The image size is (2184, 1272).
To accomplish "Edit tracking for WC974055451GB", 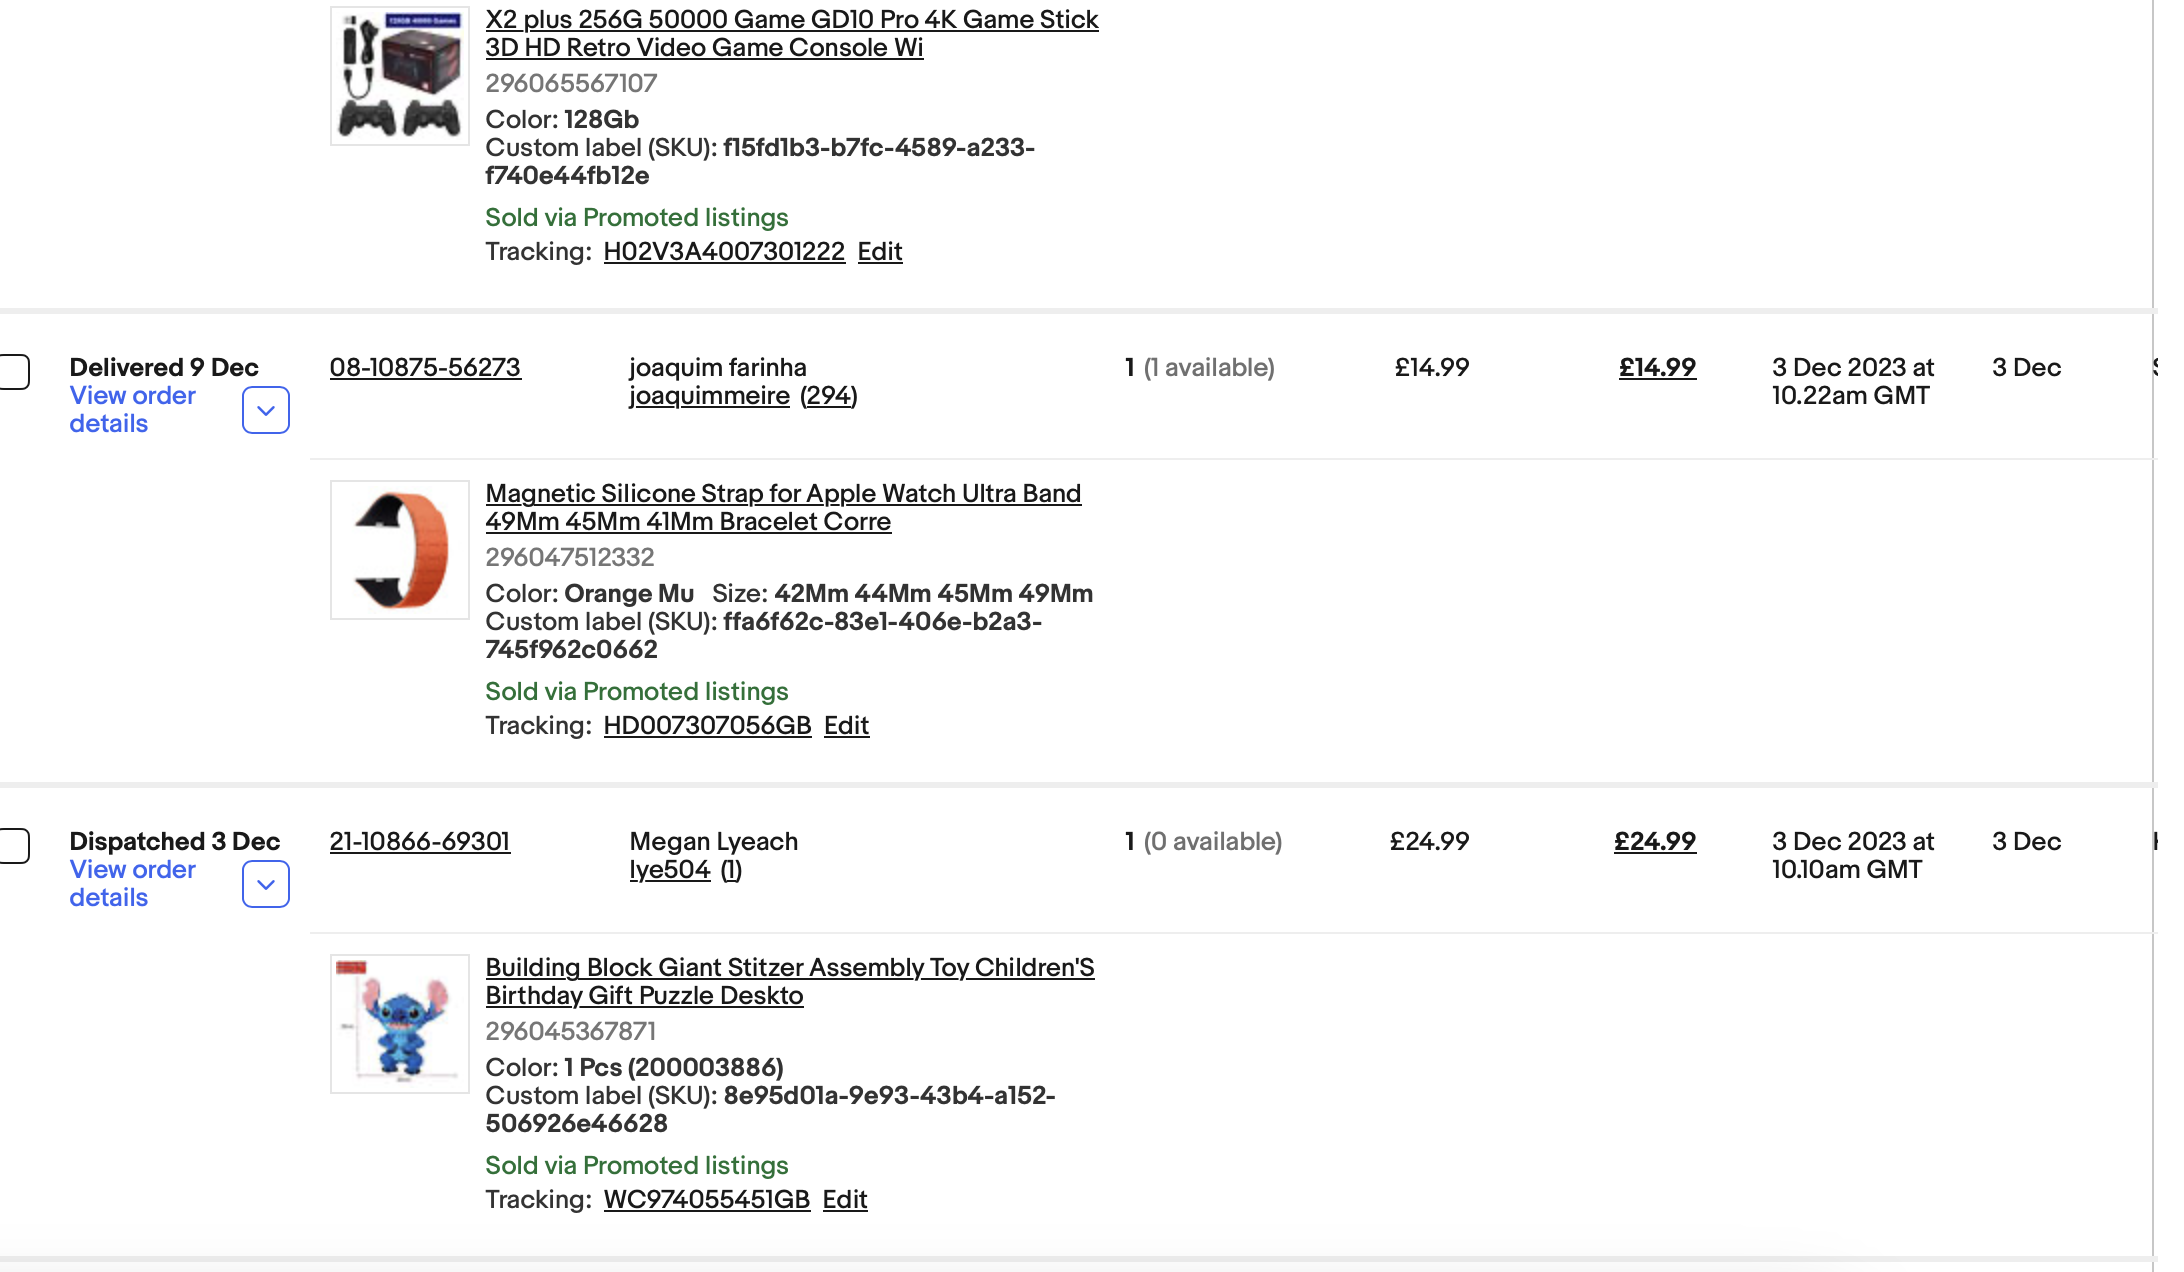I will coord(845,1199).
